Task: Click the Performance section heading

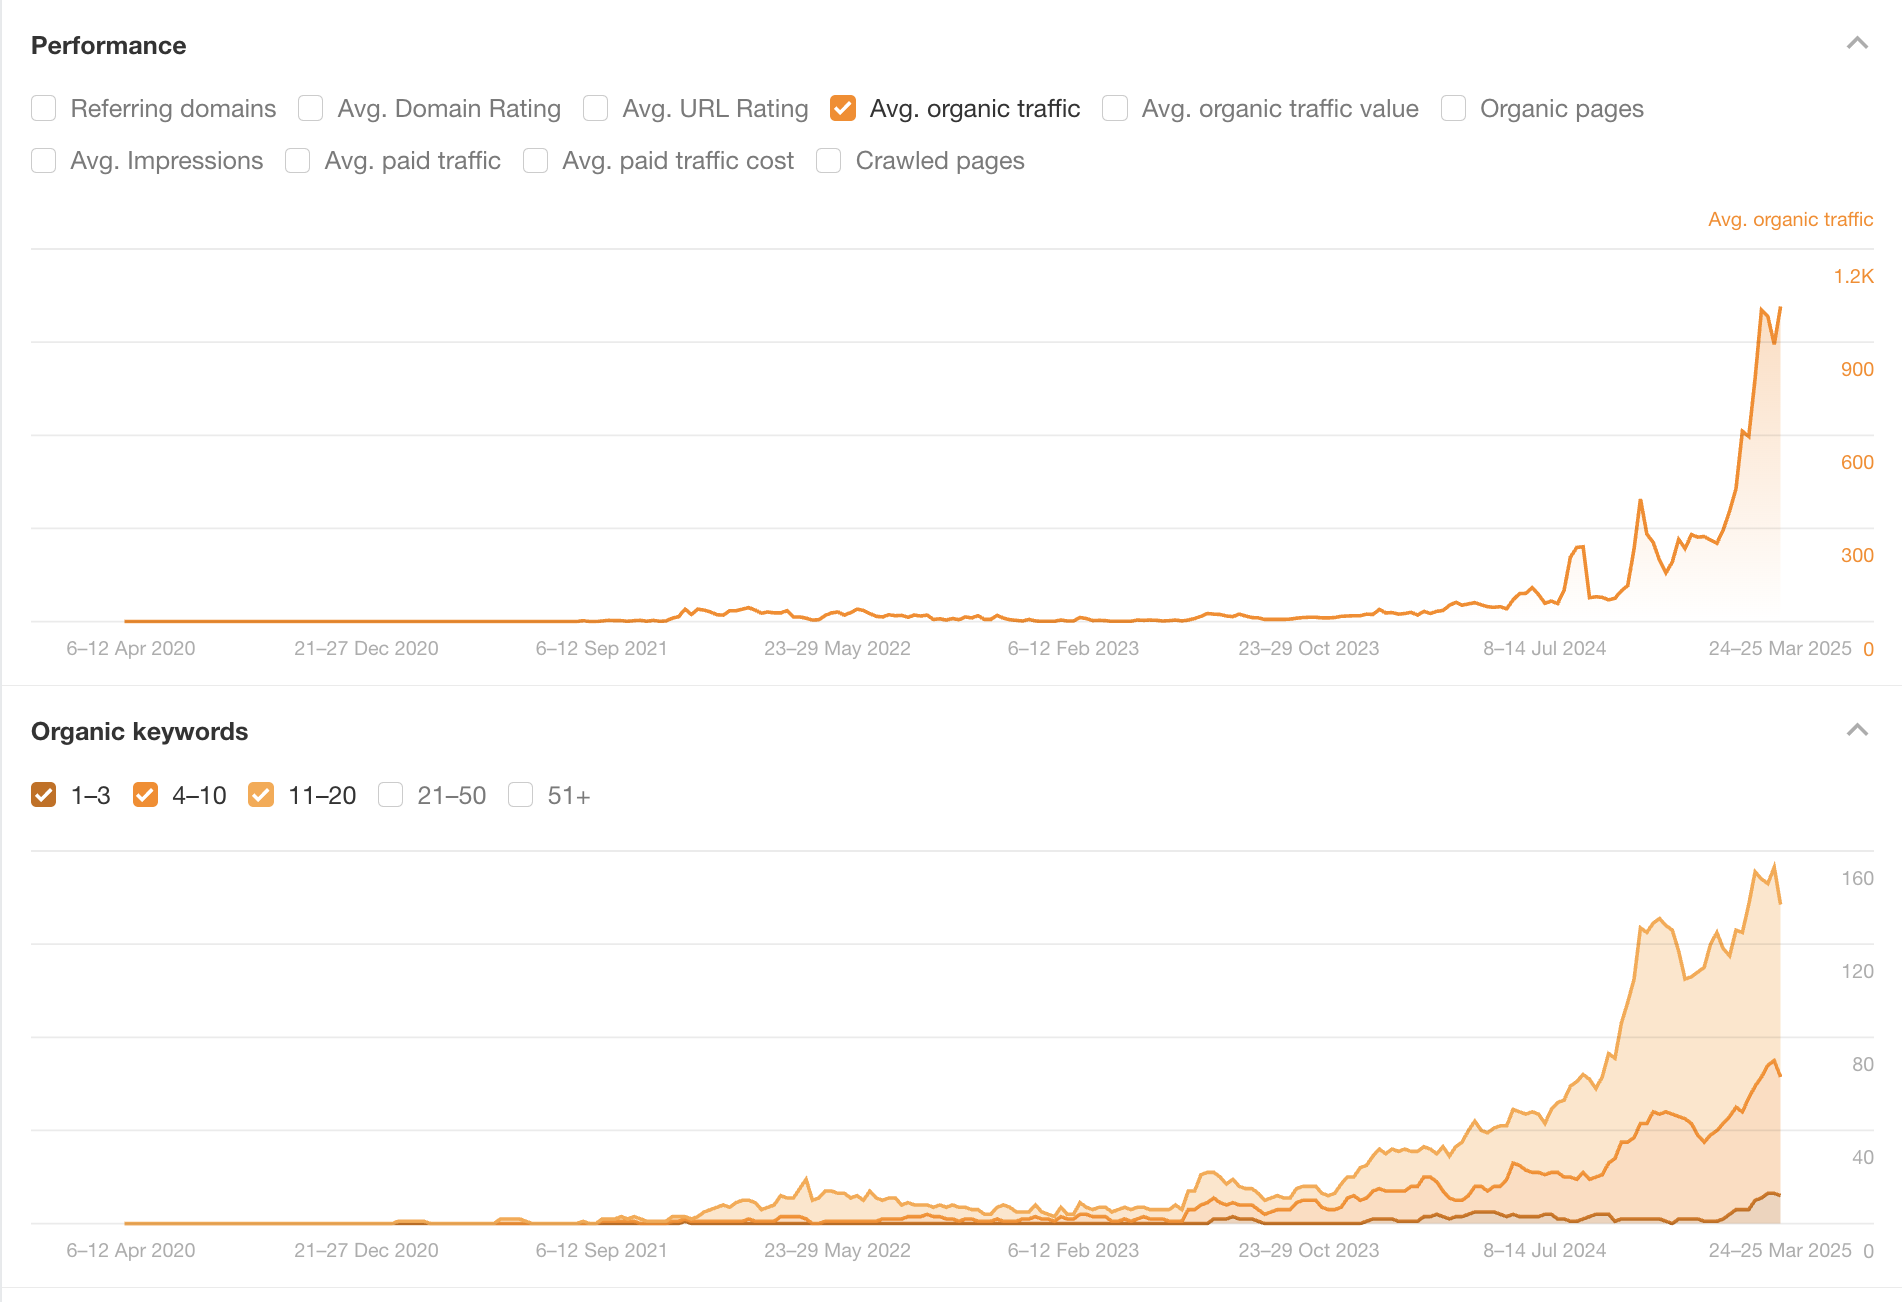Action: coord(108,45)
